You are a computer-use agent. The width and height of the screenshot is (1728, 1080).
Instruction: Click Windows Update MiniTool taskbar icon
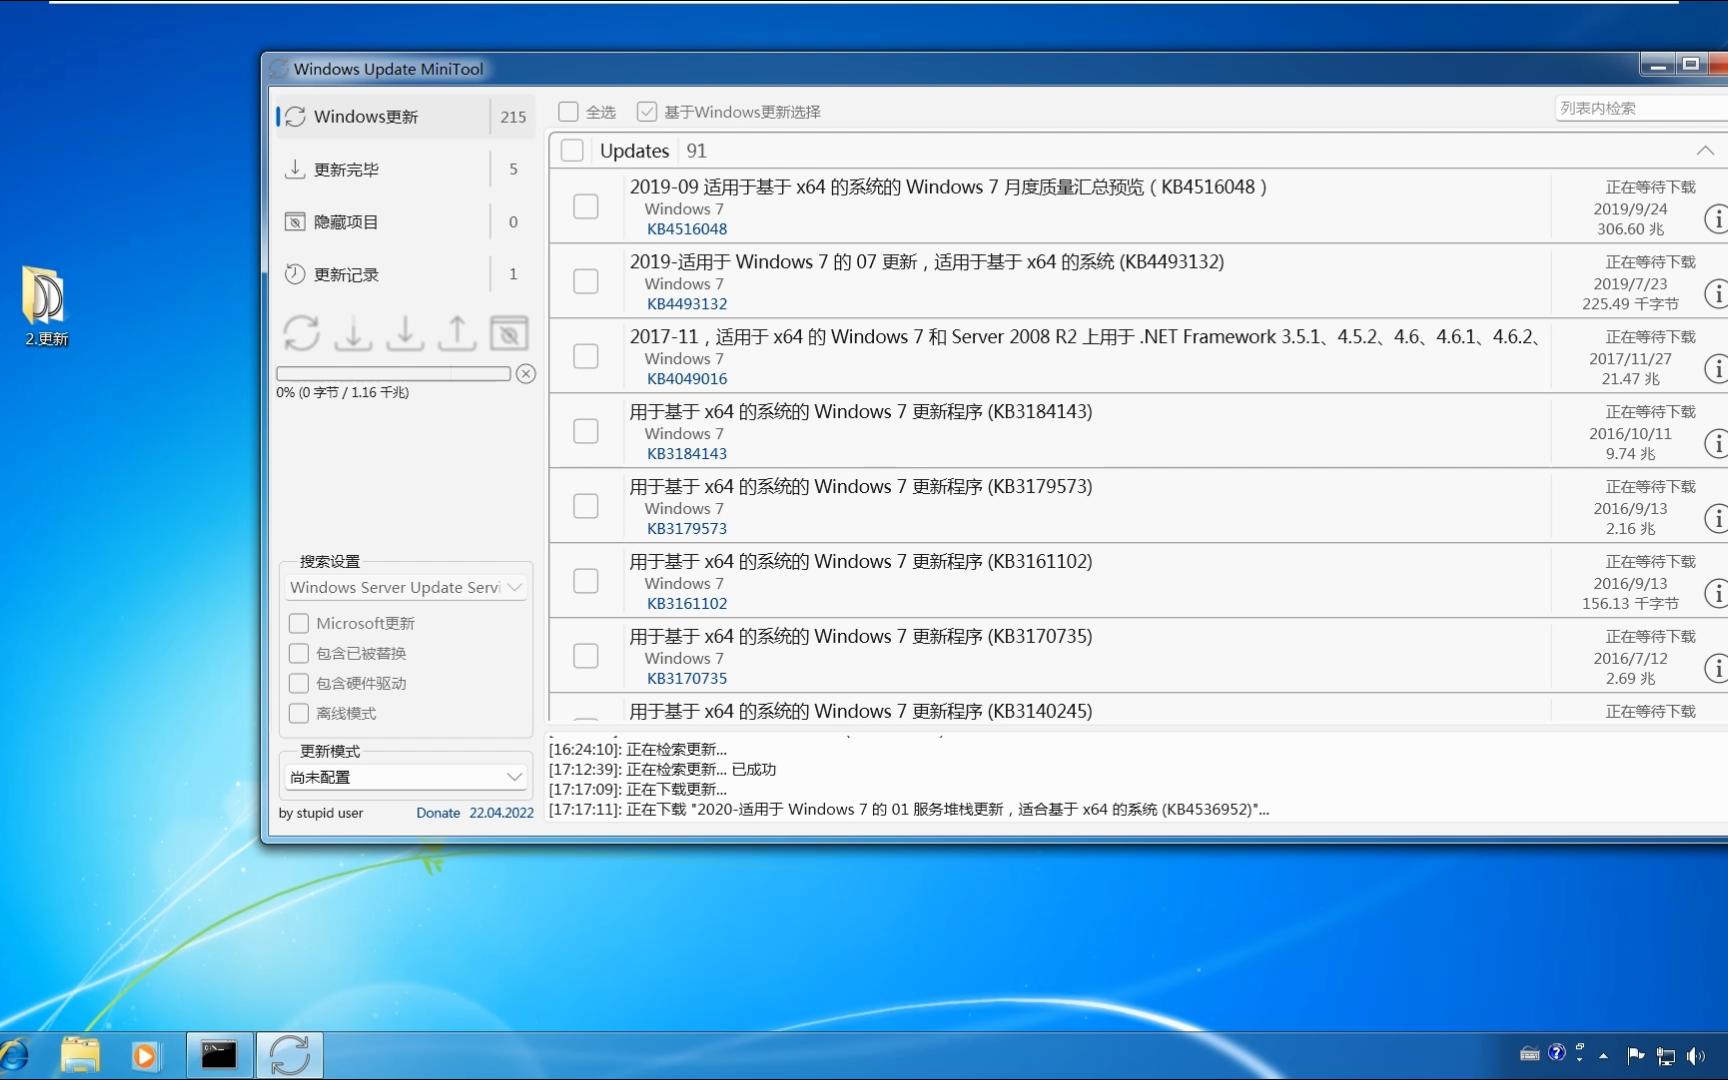(x=289, y=1055)
